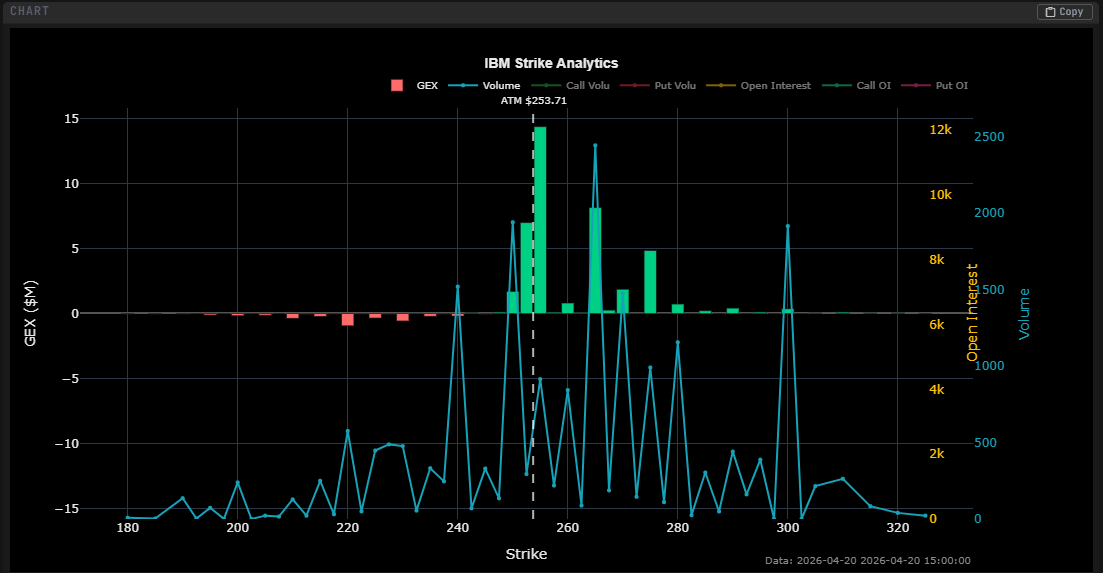Screen dimensions: 1103x573
Task: Click the ATM $253.71 annotation
Action: [x=533, y=101]
